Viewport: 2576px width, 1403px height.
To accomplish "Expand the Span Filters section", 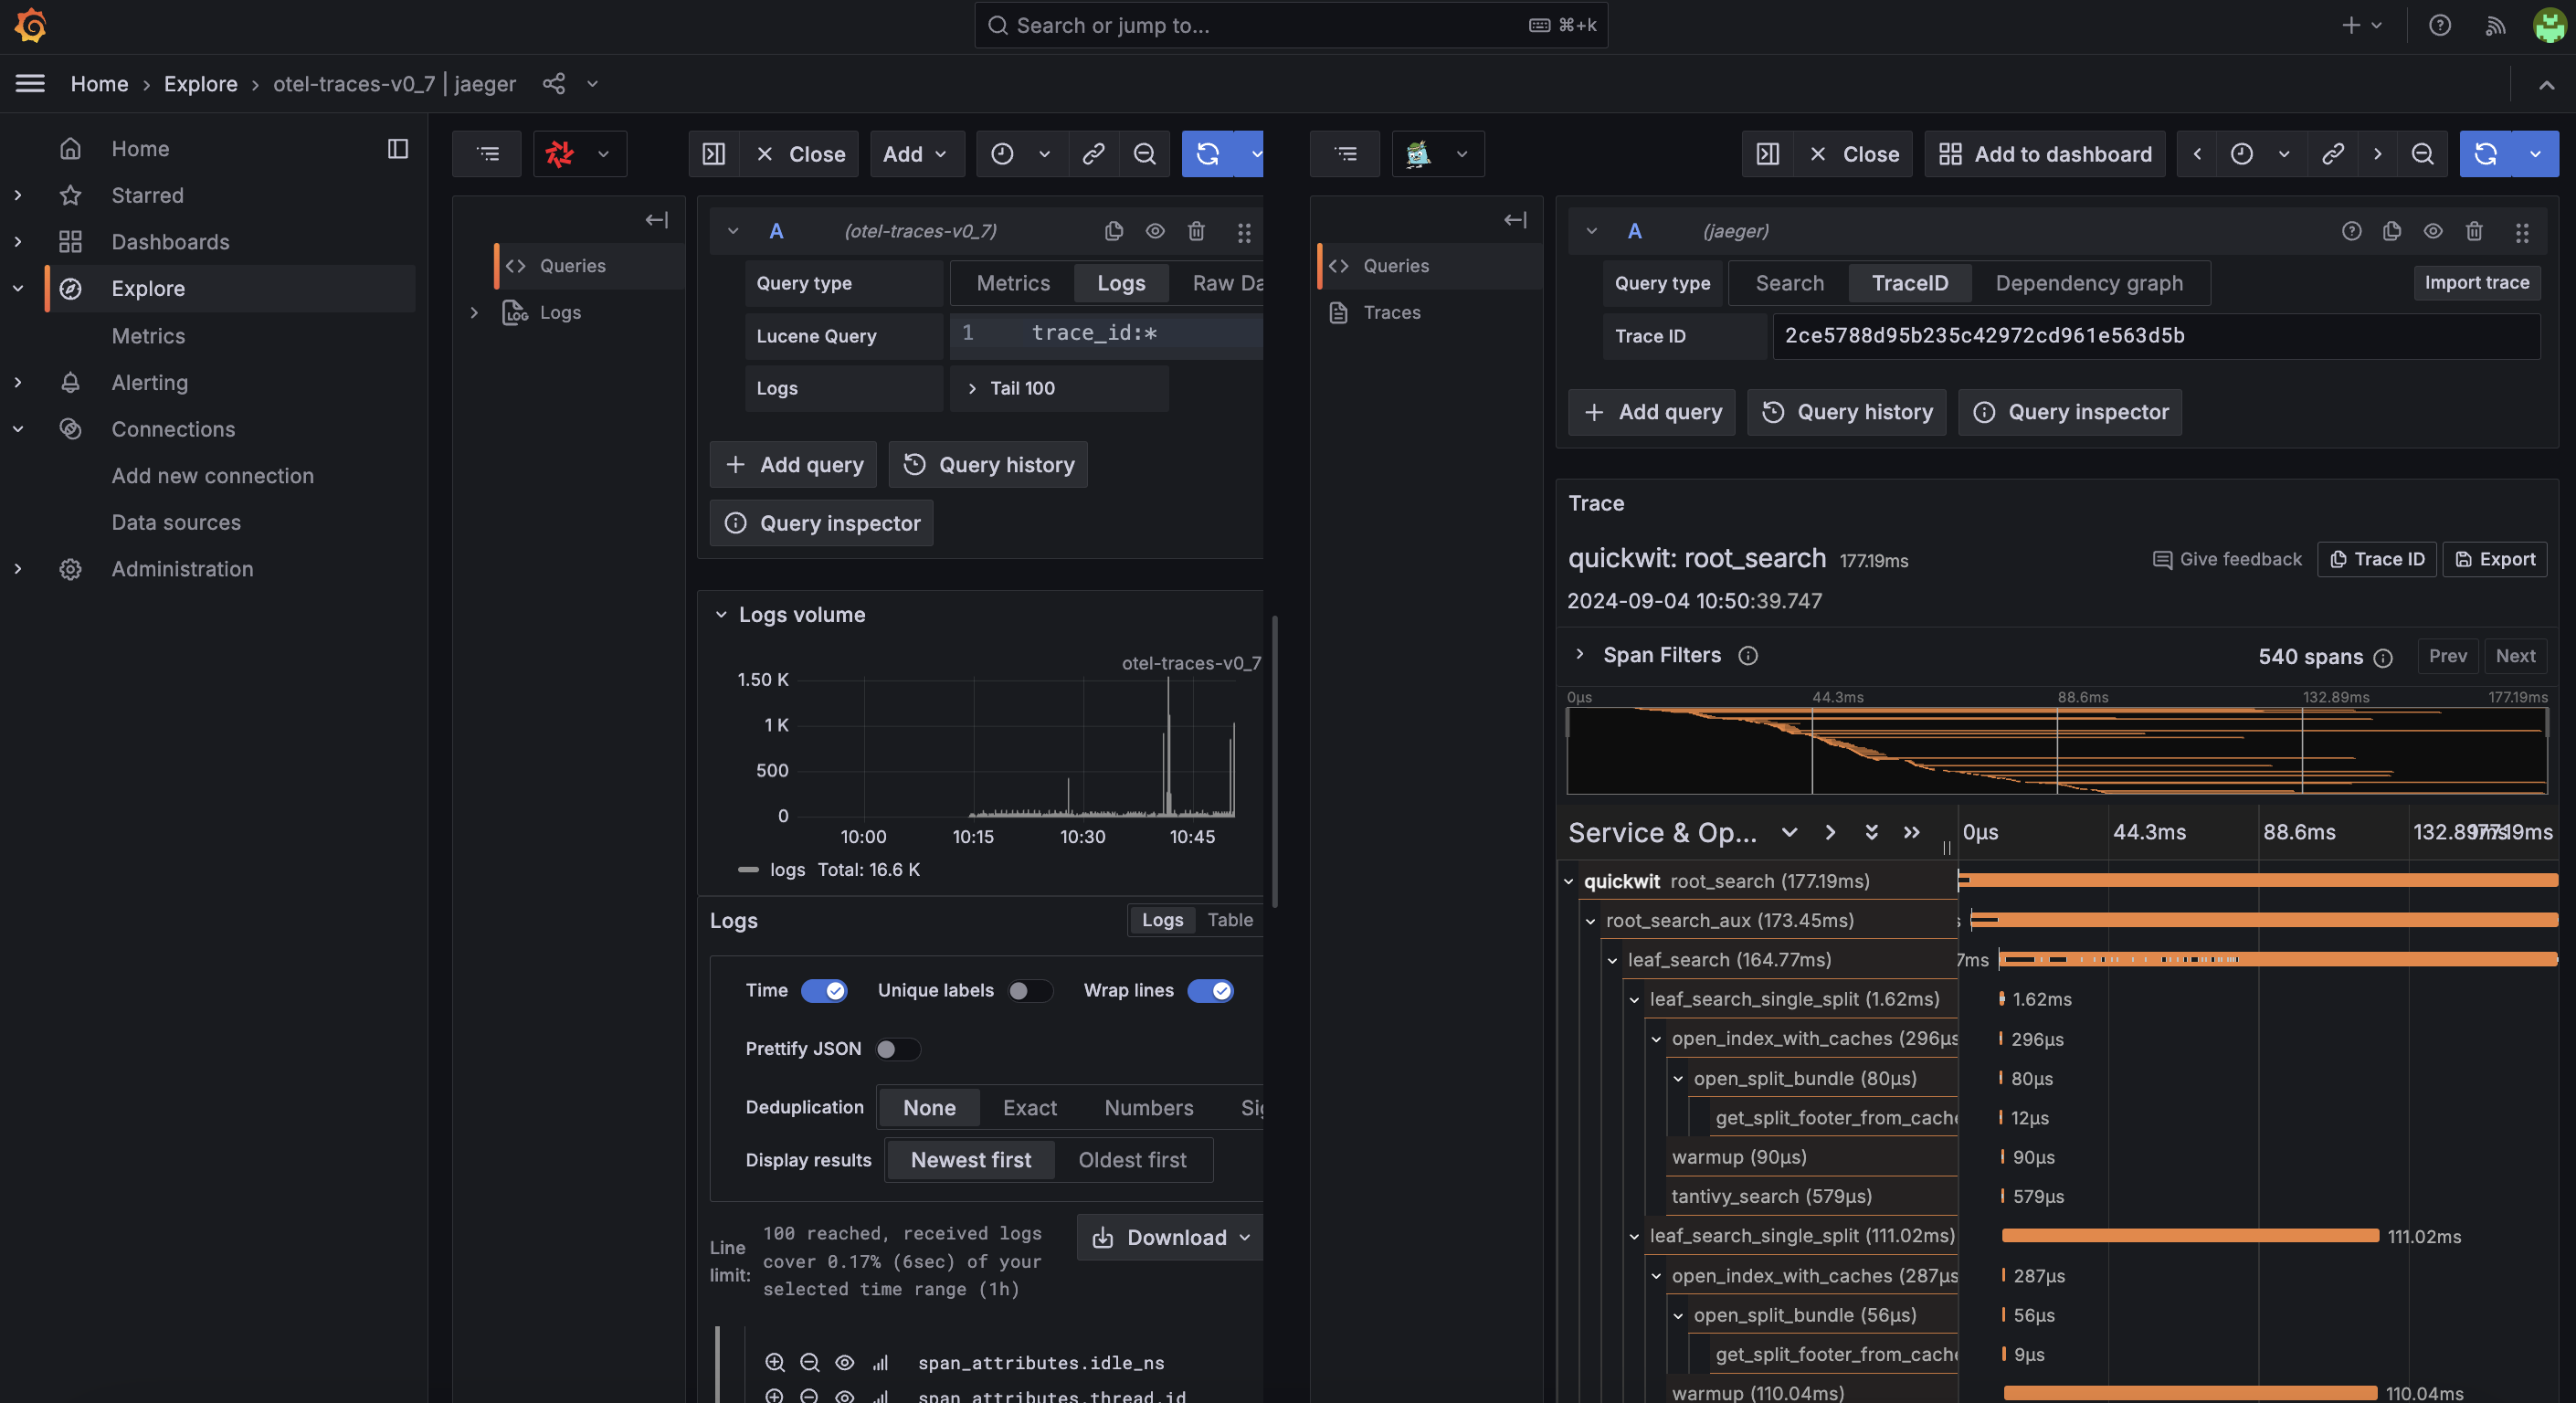I will (1580, 655).
